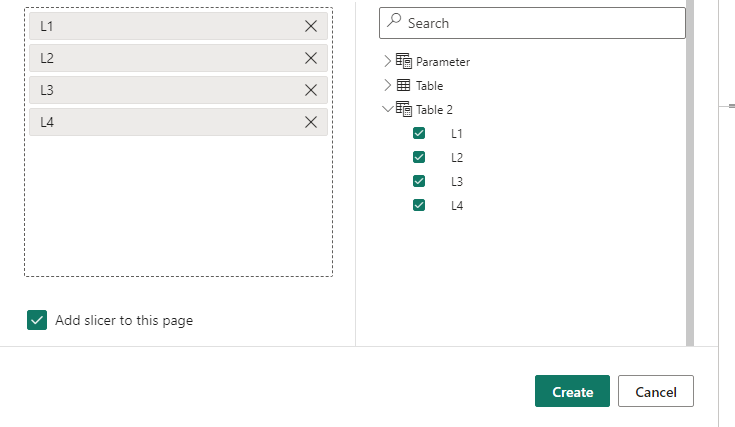Click the Add slicer to this page label
Screen dimensions: 735x427
click(124, 321)
